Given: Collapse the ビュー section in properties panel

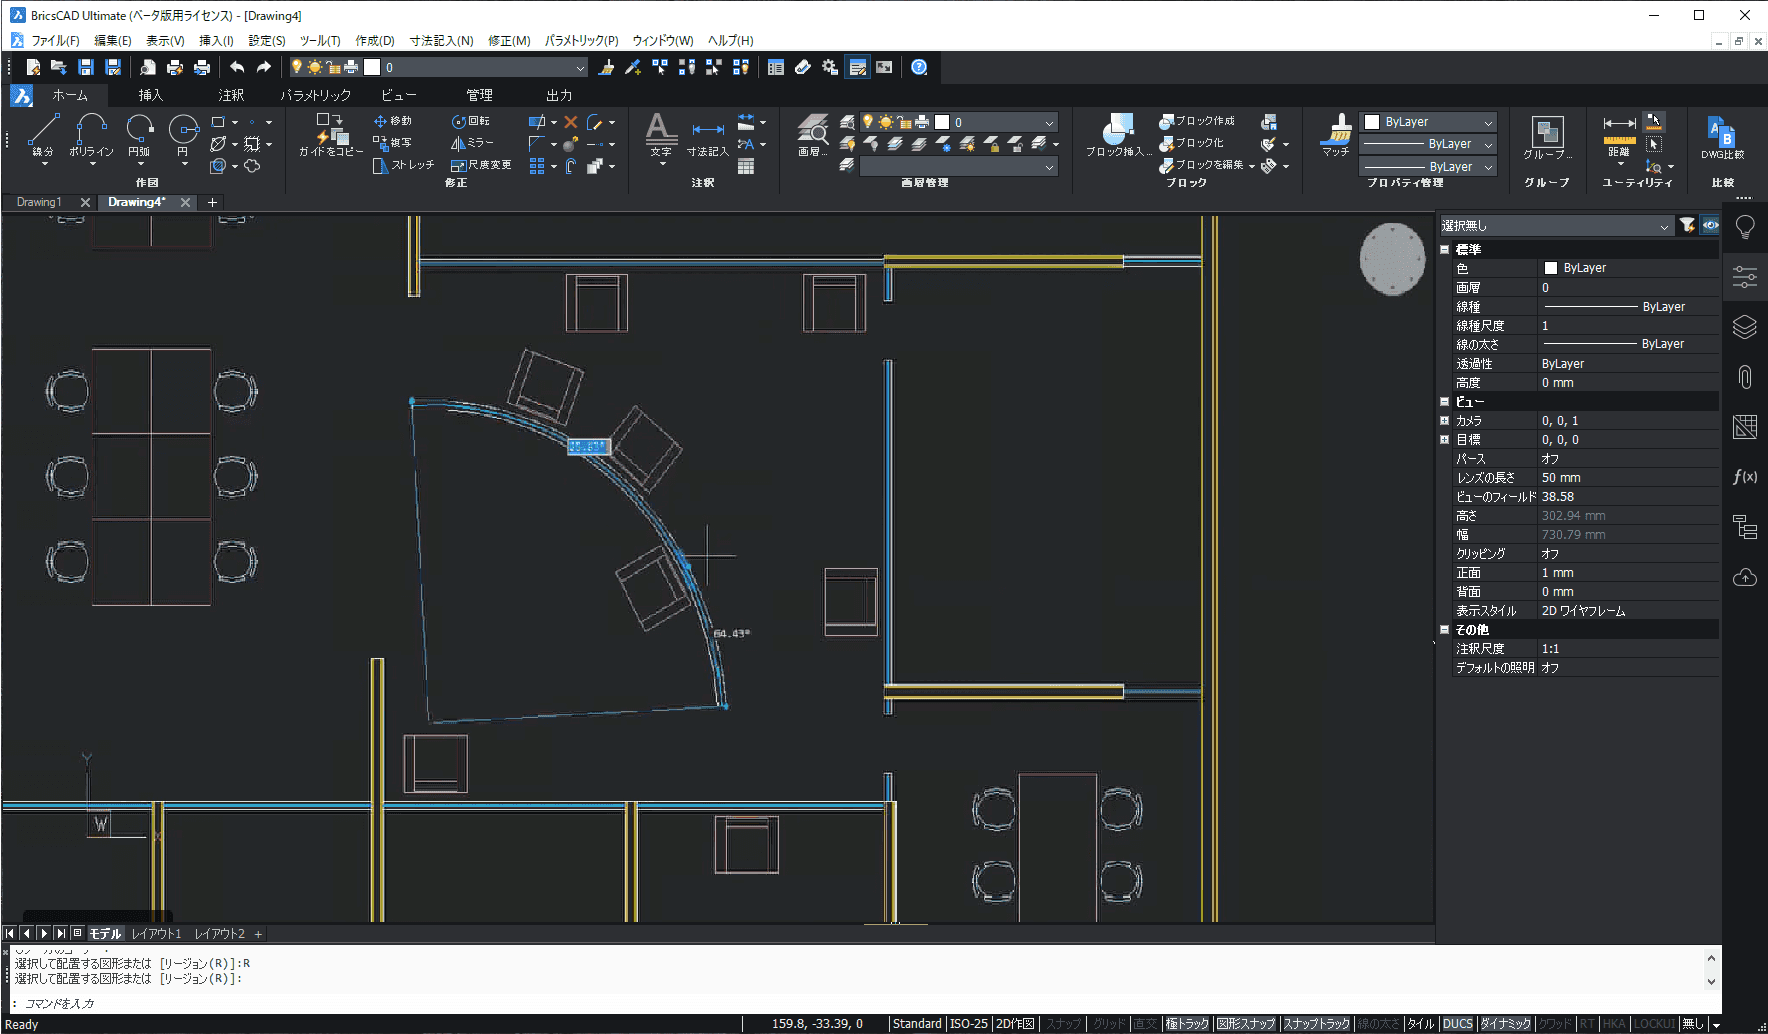Looking at the screenshot, I should point(1444,402).
